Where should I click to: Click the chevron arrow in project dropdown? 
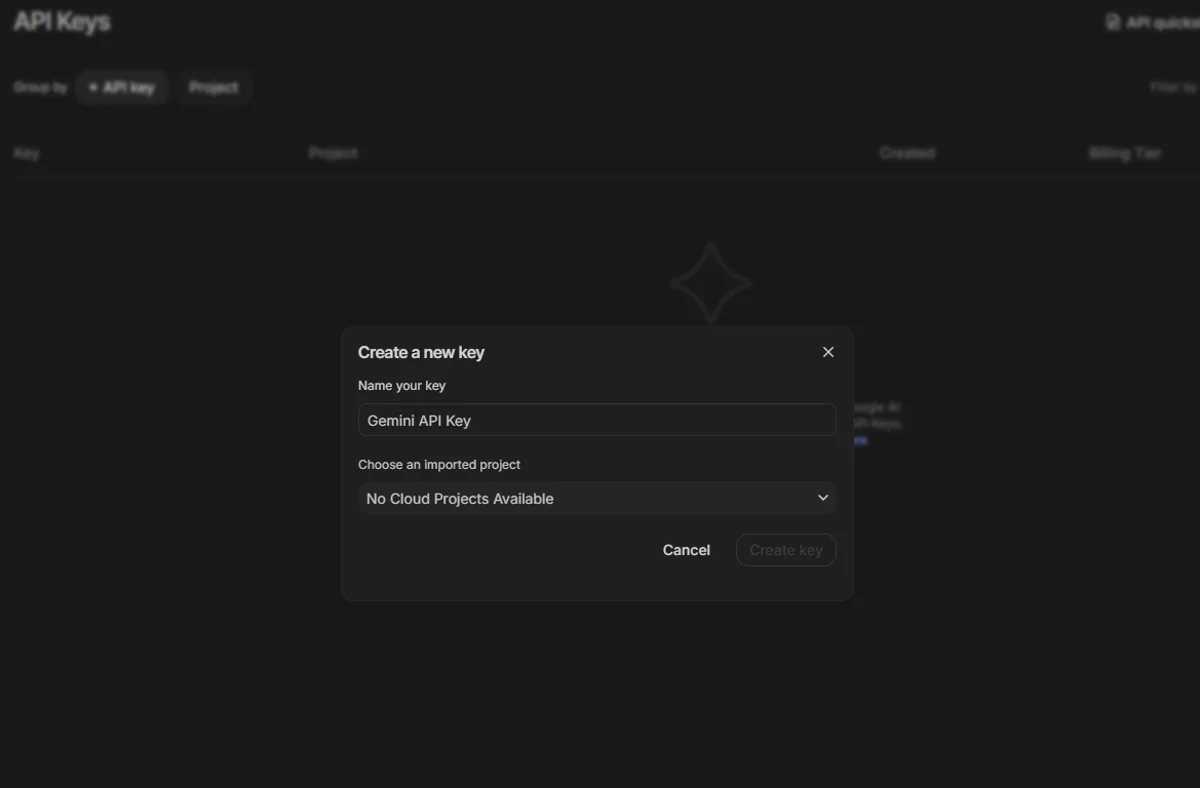pyautogui.click(x=823, y=498)
